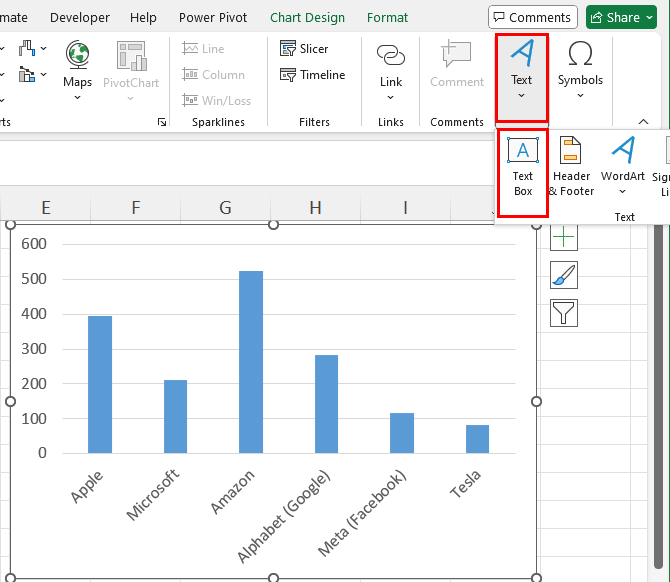
Task: Open the Share button dropdown arrow
Action: pos(649,18)
